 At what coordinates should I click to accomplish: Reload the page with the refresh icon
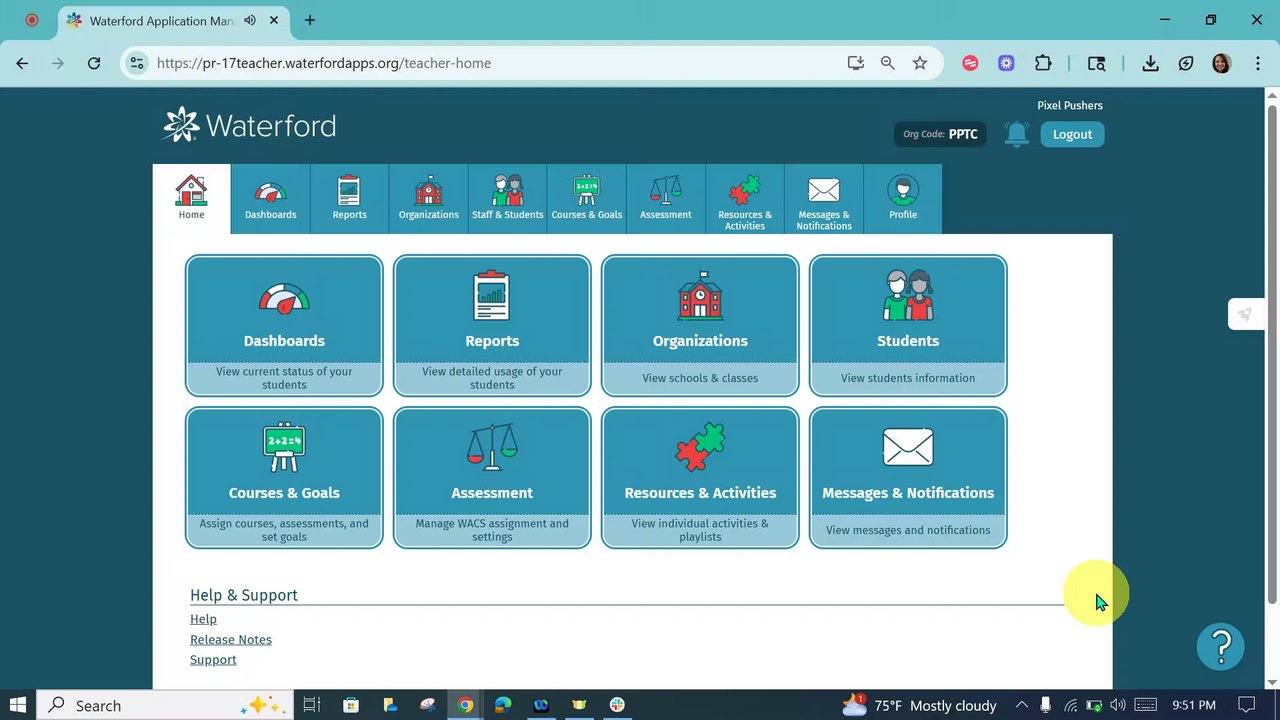click(x=94, y=63)
